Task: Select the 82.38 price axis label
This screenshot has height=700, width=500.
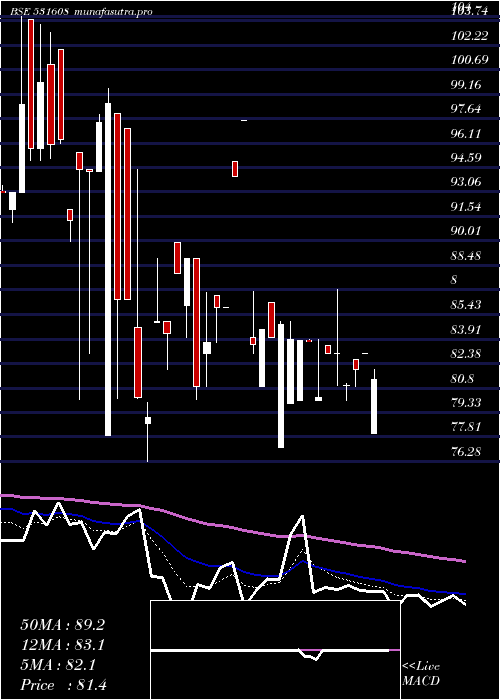Action: [x=467, y=354]
